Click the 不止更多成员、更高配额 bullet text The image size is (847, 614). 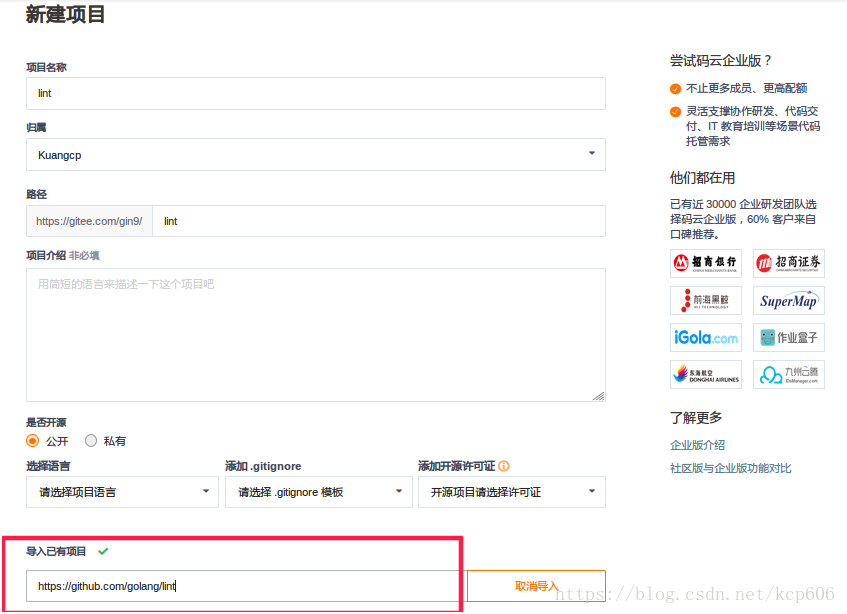747,88
